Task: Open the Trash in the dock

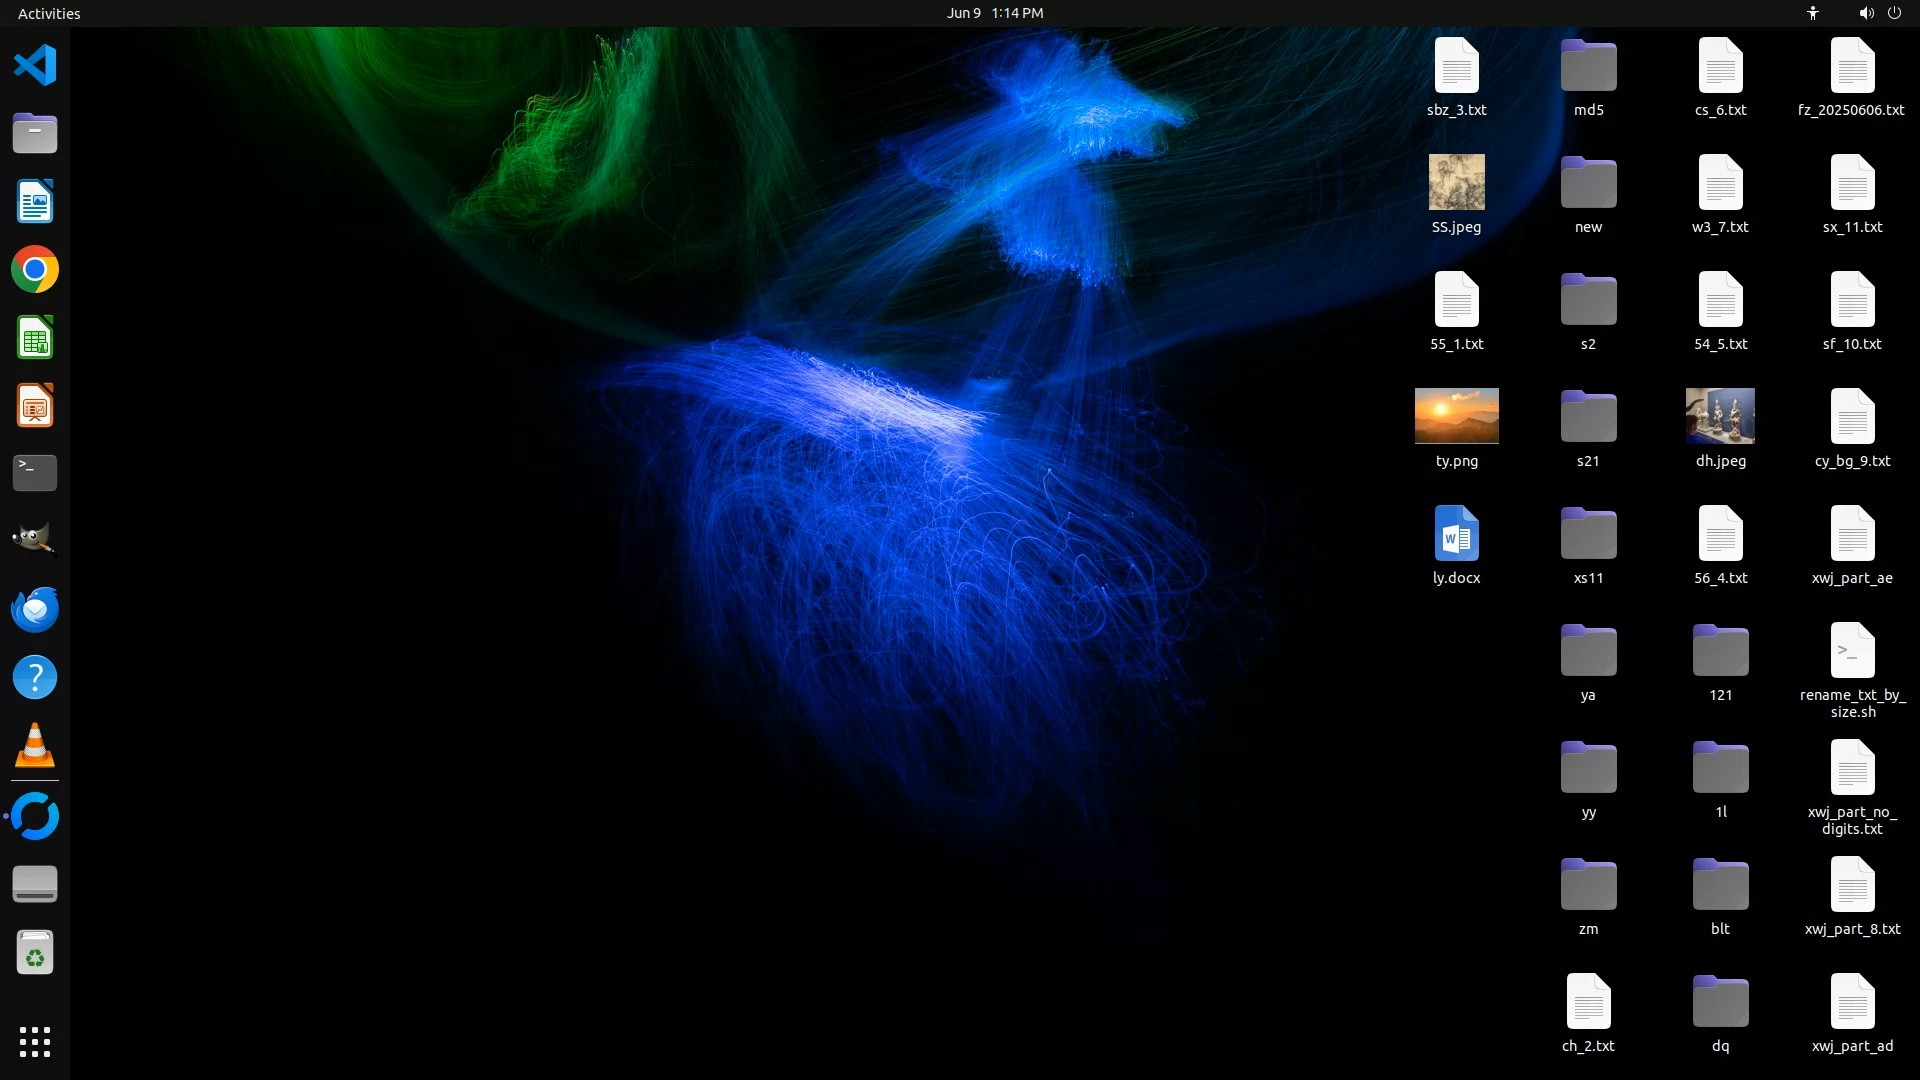Action: click(35, 953)
